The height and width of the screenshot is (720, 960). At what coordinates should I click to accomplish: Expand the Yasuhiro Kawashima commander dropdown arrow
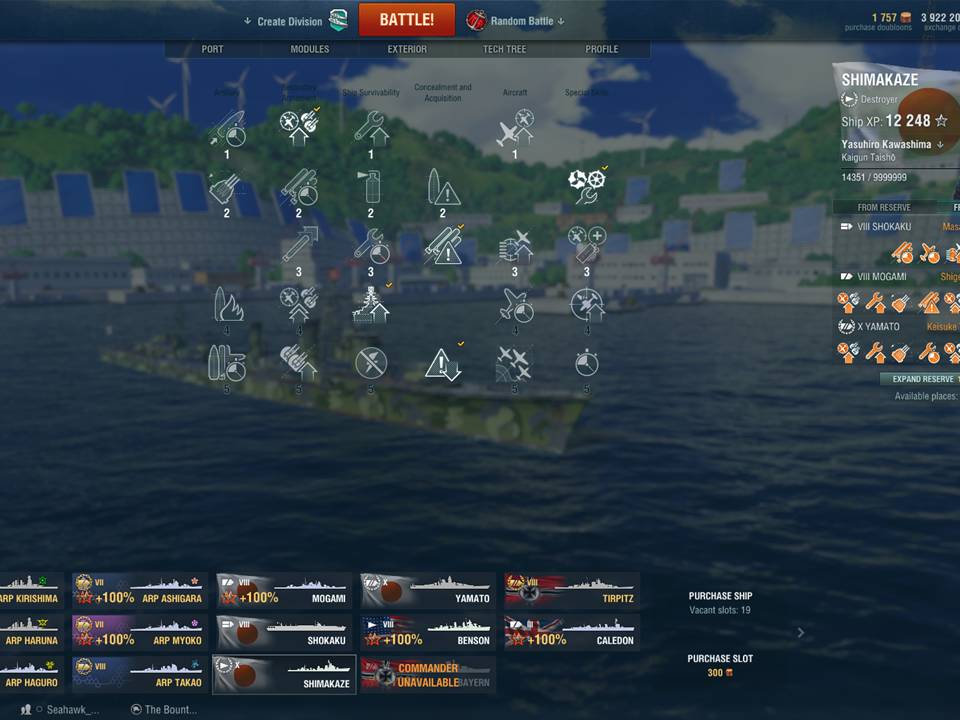pyautogui.click(x=940, y=144)
